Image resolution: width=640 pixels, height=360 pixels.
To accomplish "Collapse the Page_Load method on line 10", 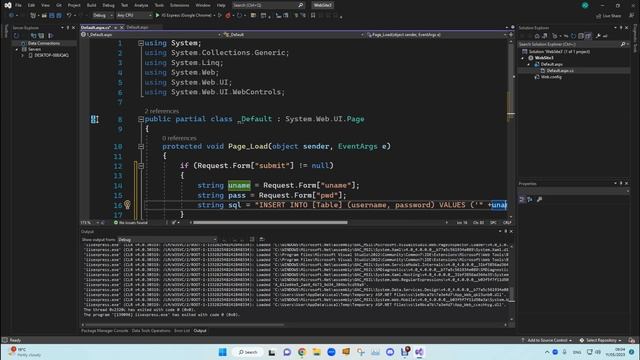I will click(x=141, y=147).
